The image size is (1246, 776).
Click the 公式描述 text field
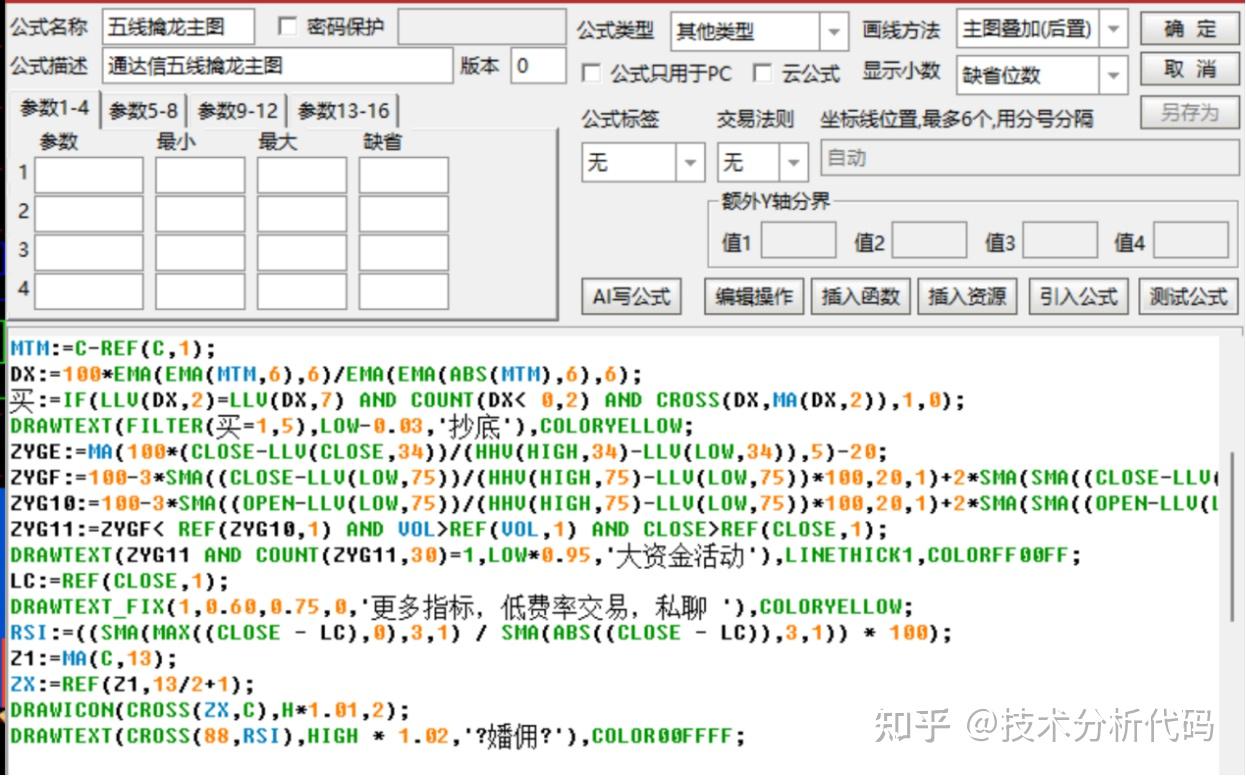(277, 67)
